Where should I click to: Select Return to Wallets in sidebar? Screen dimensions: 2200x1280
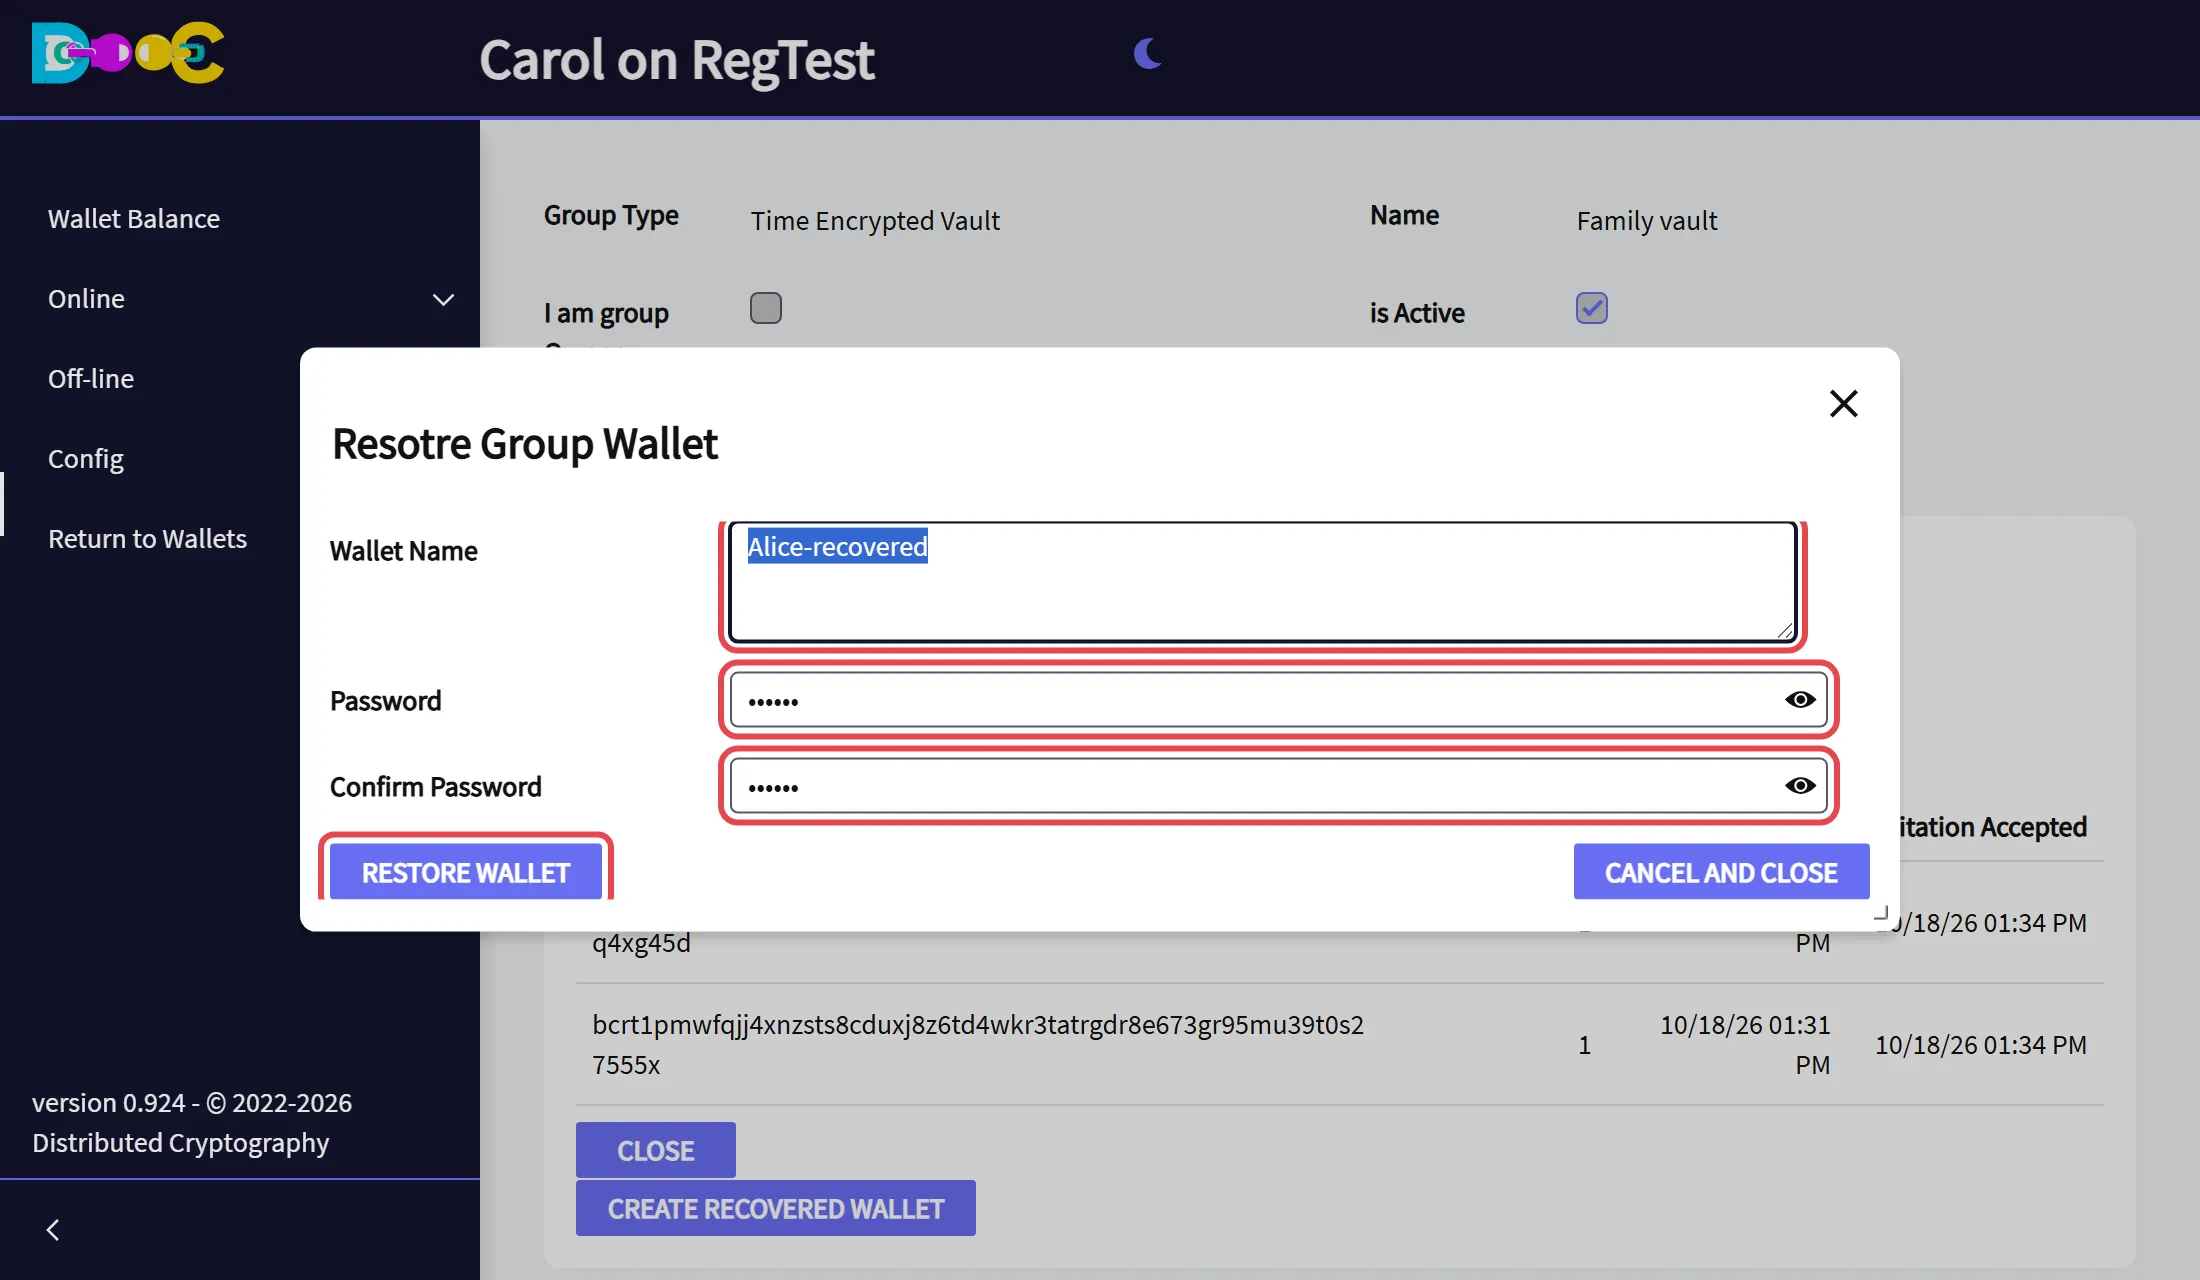click(x=147, y=539)
